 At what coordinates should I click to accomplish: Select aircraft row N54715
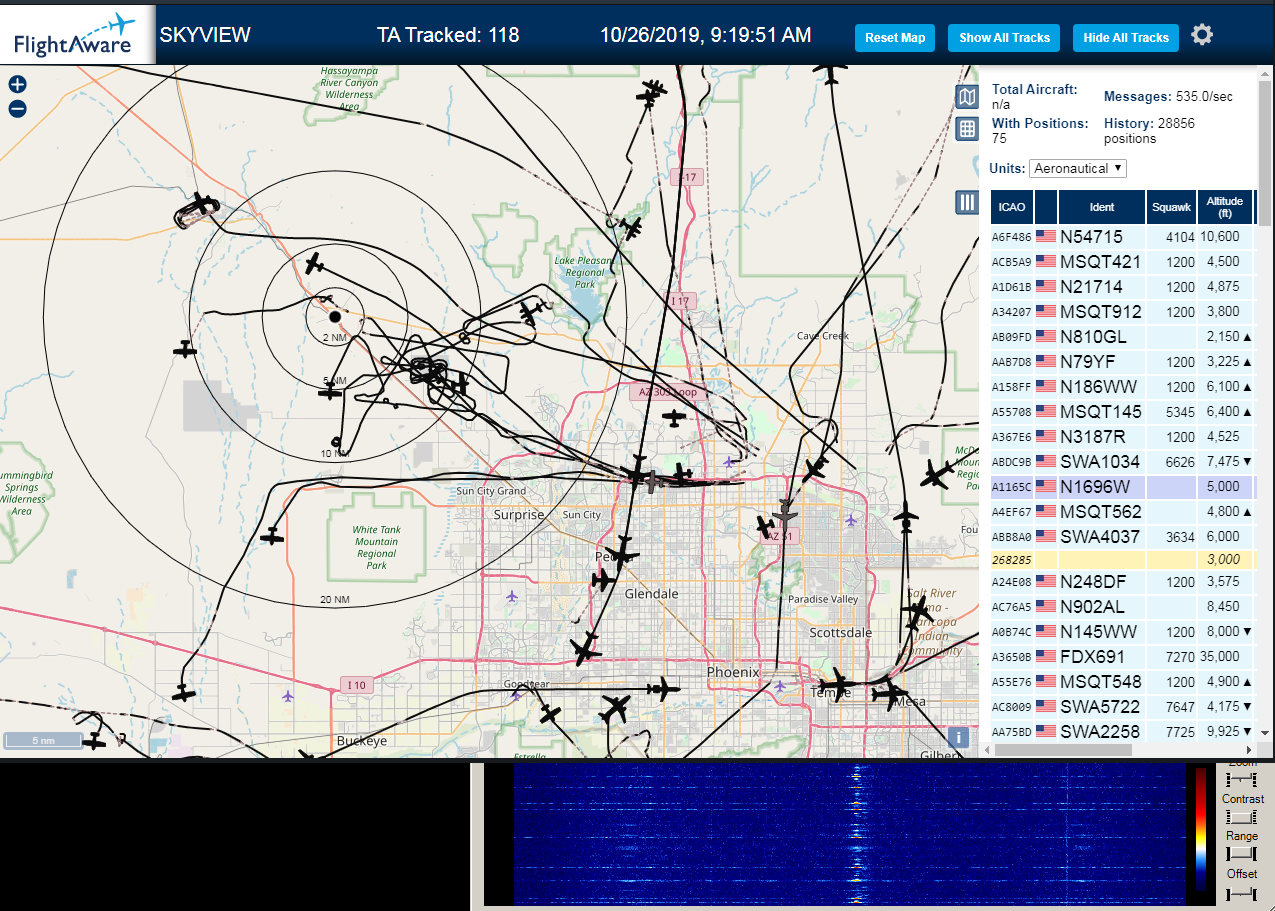click(1123, 237)
